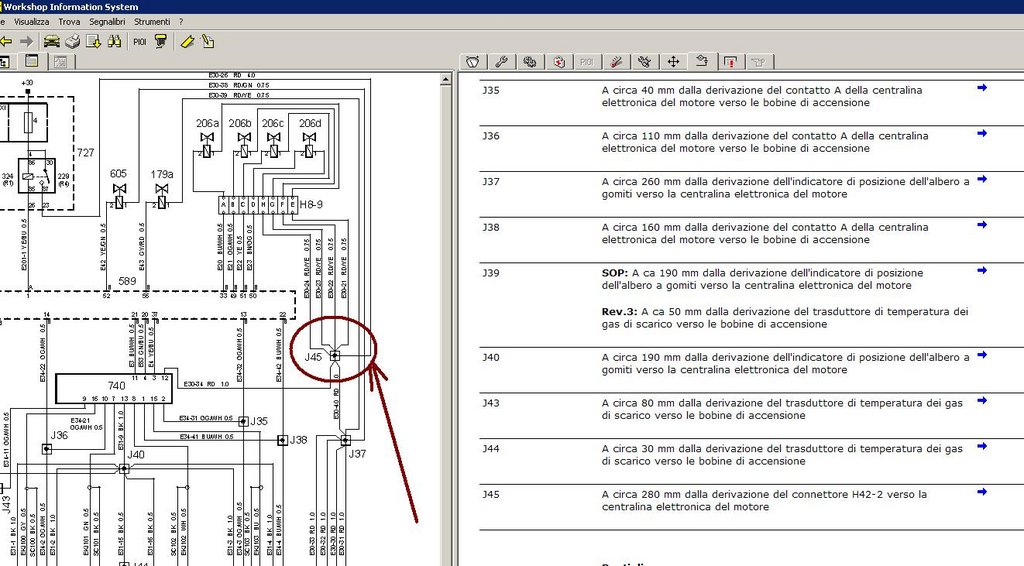
Task: Click the J45 junction in wiring diagram
Action: click(335, 356)
